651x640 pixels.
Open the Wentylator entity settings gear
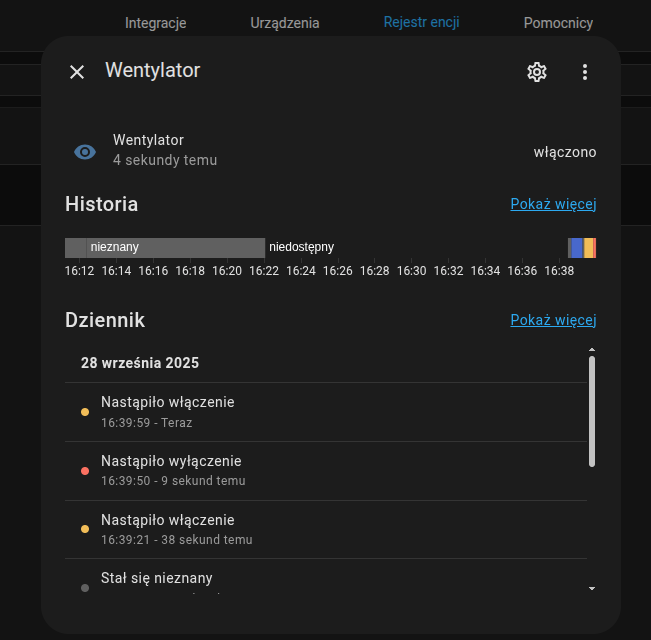(537, 72)
